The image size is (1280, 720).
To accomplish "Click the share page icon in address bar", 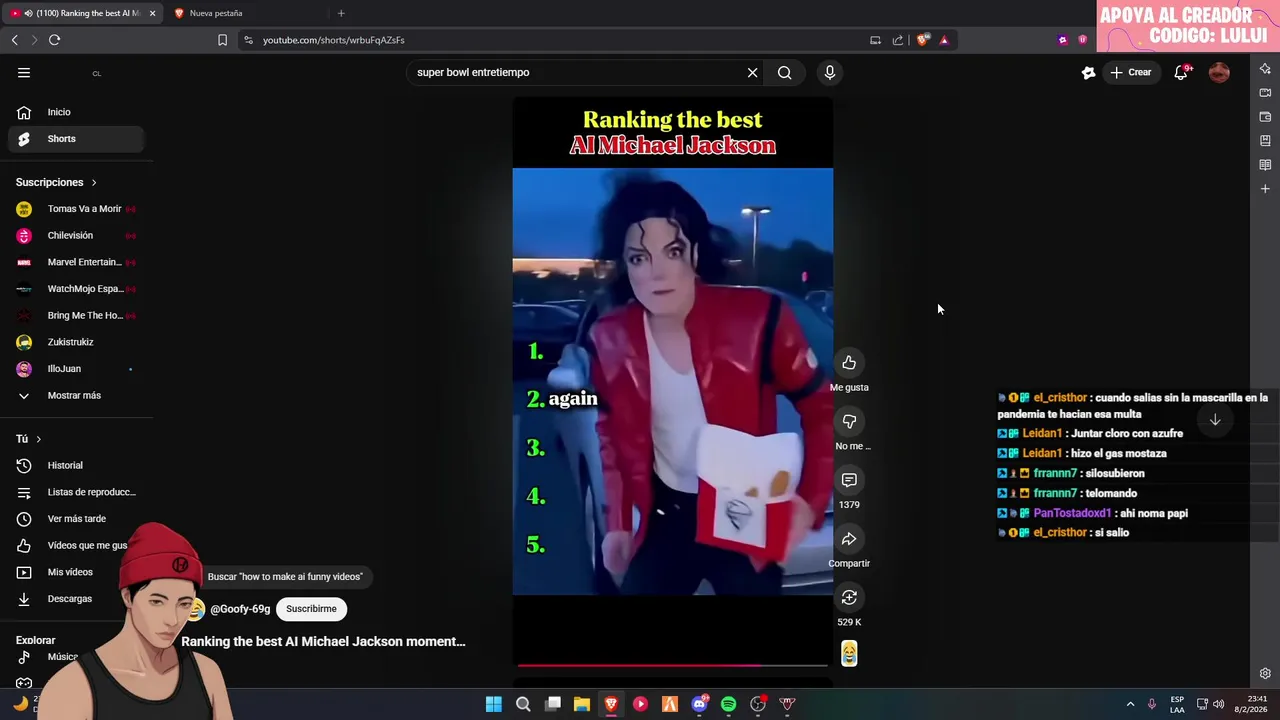I will pyautogui.click(x=898, y=40).
